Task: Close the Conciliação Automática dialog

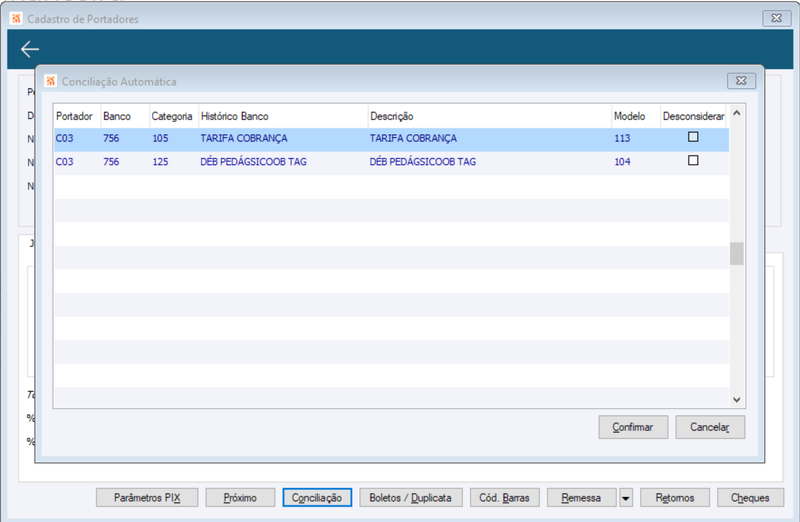Action: pyautogui.click(x=741, y=81)
